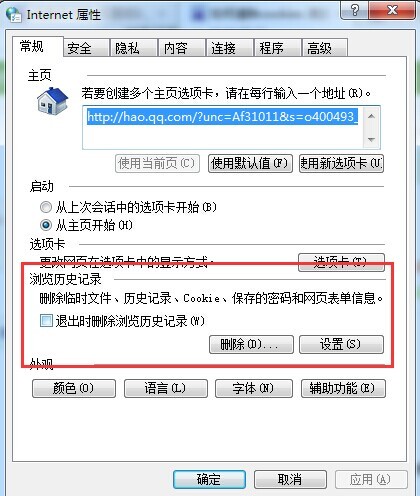Select 从主页开始 radio option

click(46, 225)
